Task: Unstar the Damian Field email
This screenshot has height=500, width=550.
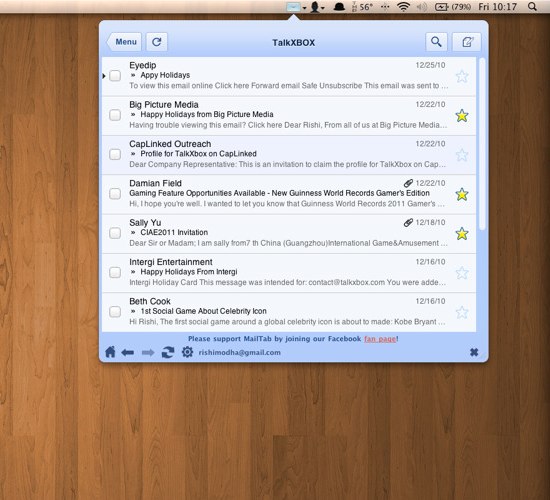Action: pyautogui.click(x=462, y=194)
